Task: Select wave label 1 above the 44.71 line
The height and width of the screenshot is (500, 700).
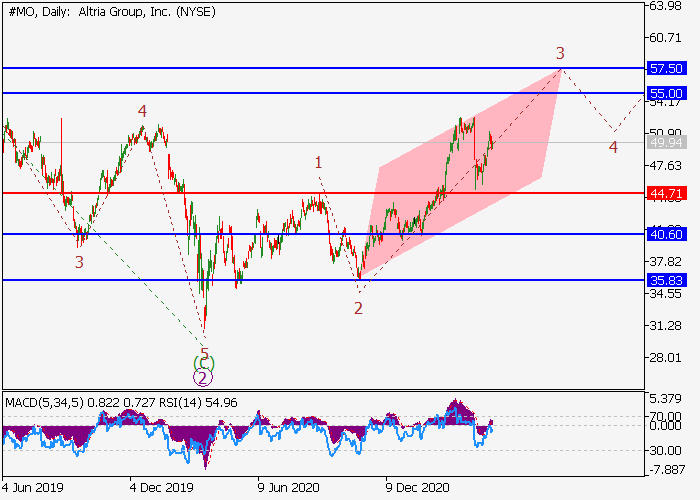Action: pos(318,162)
